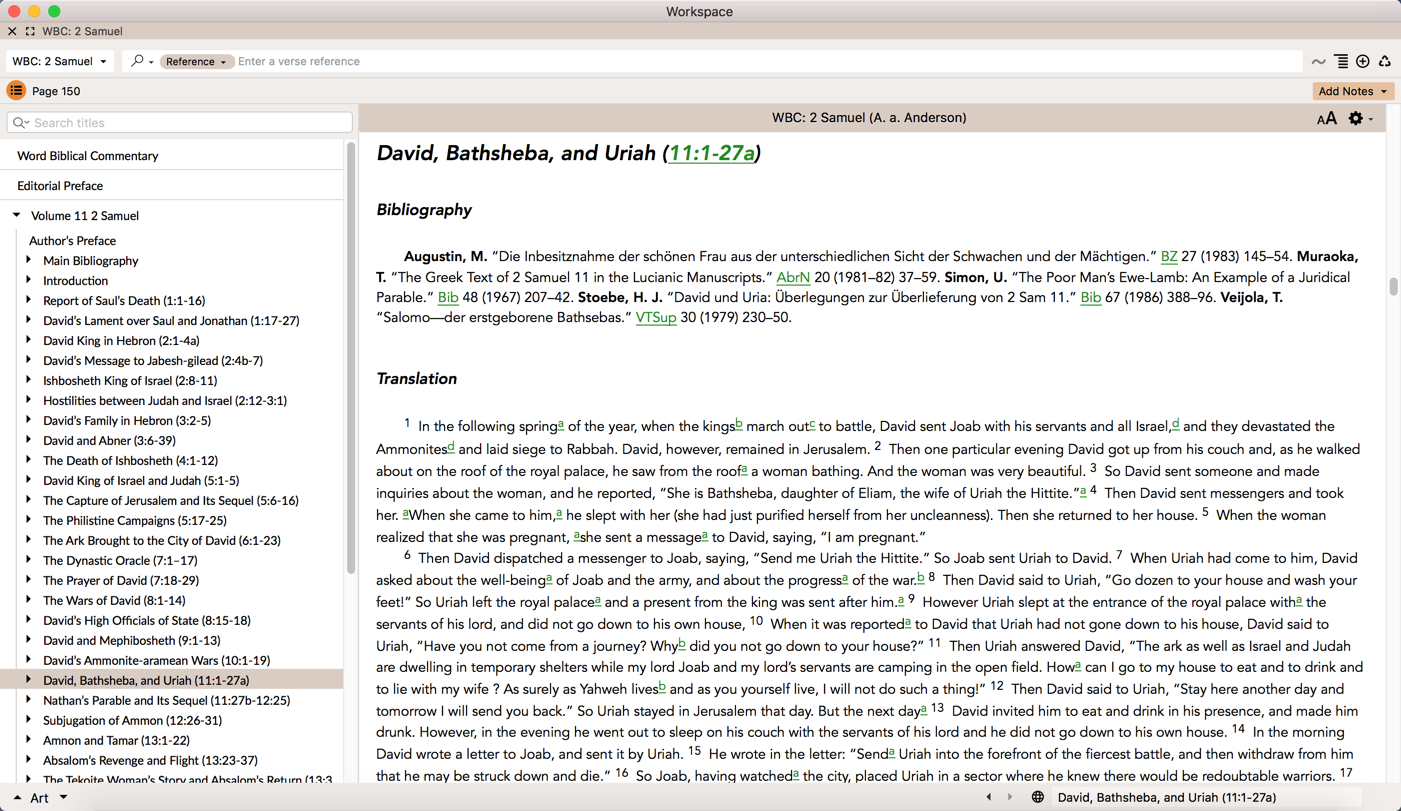The height and width of the screenshot is (811, 1401).
Task: Open the 11:1-27a verse link in the heading
Action: (711, 153)
